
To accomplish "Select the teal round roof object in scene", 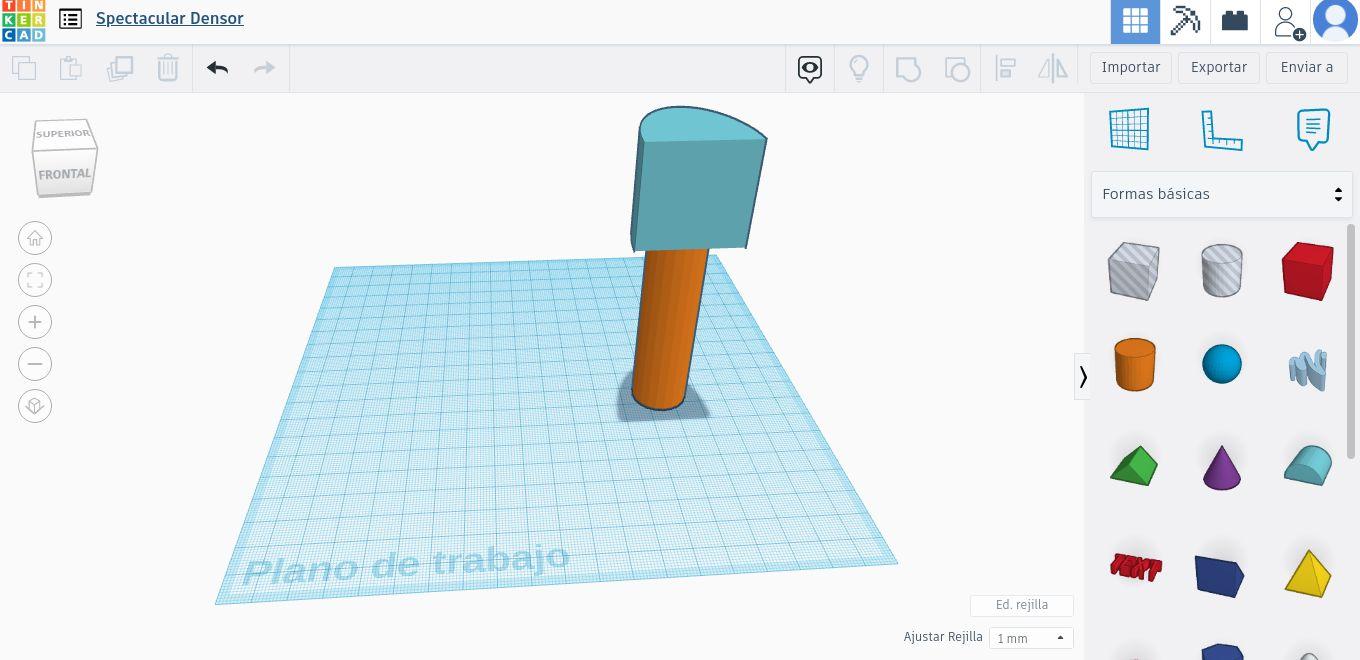I will (x=700, y=180).
